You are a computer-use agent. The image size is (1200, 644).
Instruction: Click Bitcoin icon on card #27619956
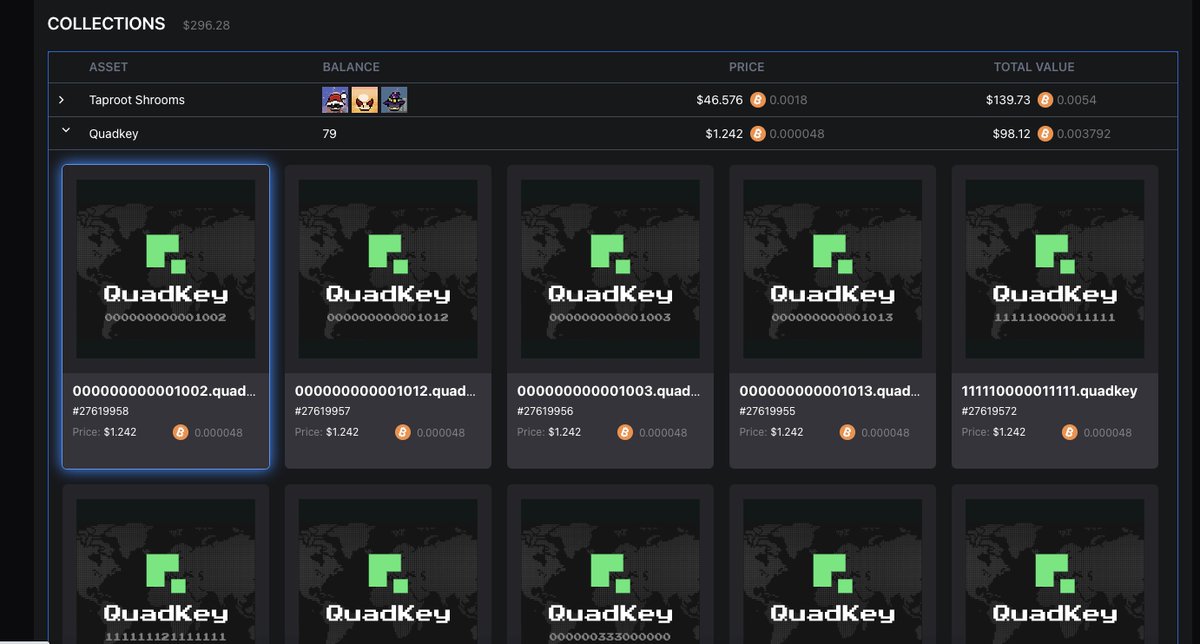point(625,432)
